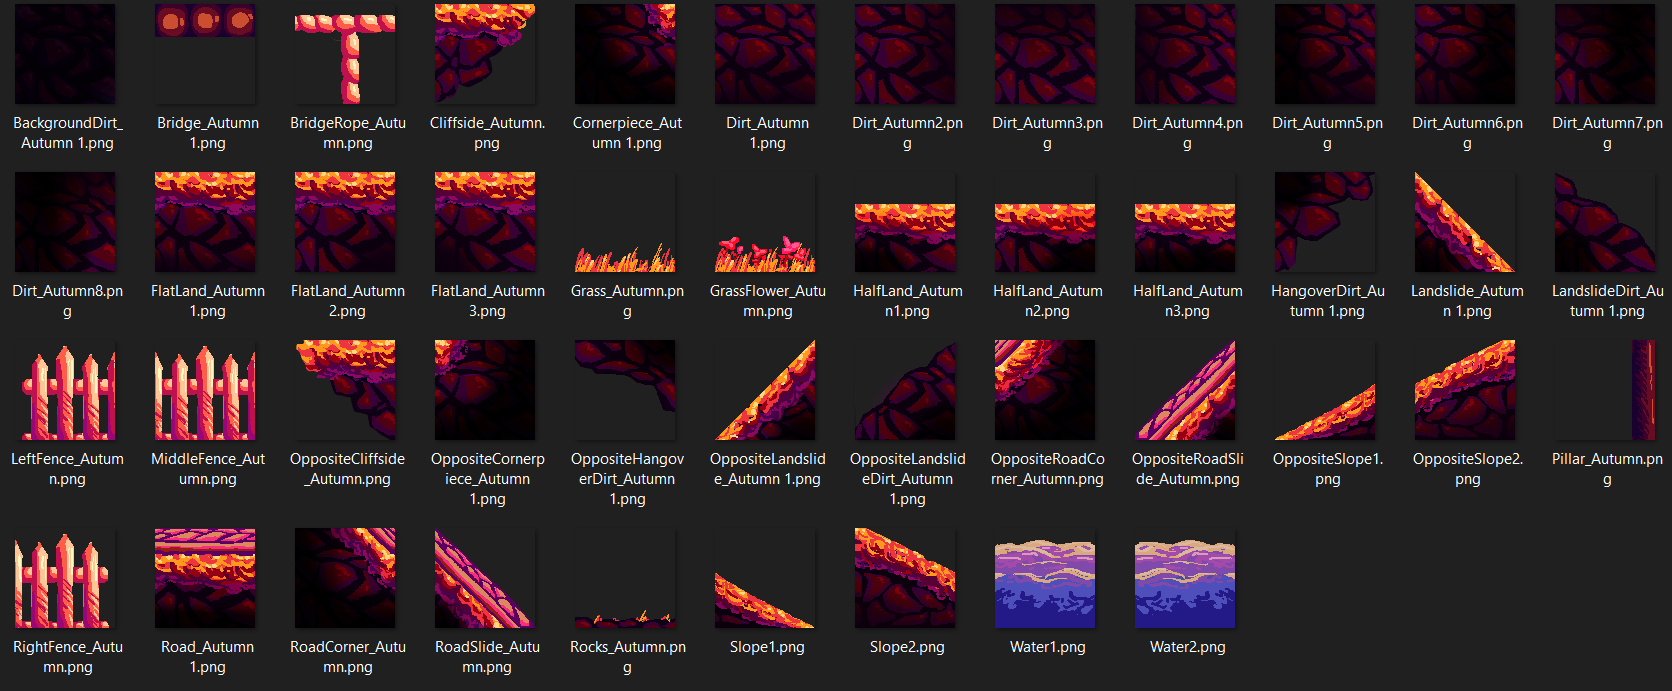
Task: Choose the RightFence_Autumn.png file
Action: pyautogui.click(x=65, y=580)
